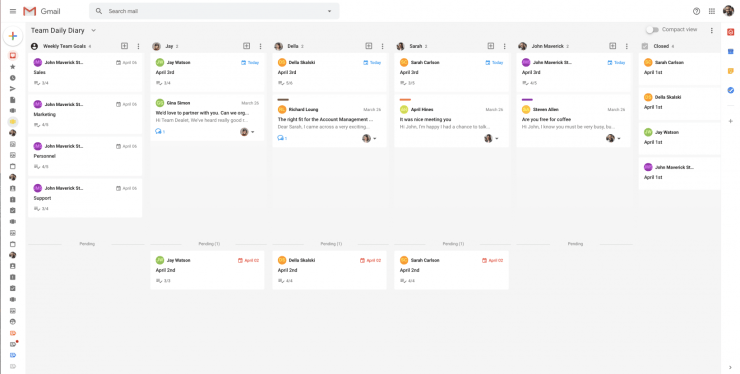This screenshot has height=374, width=740.
Task: Open John Maverick column three-dot options
Action: click(627, 46)
